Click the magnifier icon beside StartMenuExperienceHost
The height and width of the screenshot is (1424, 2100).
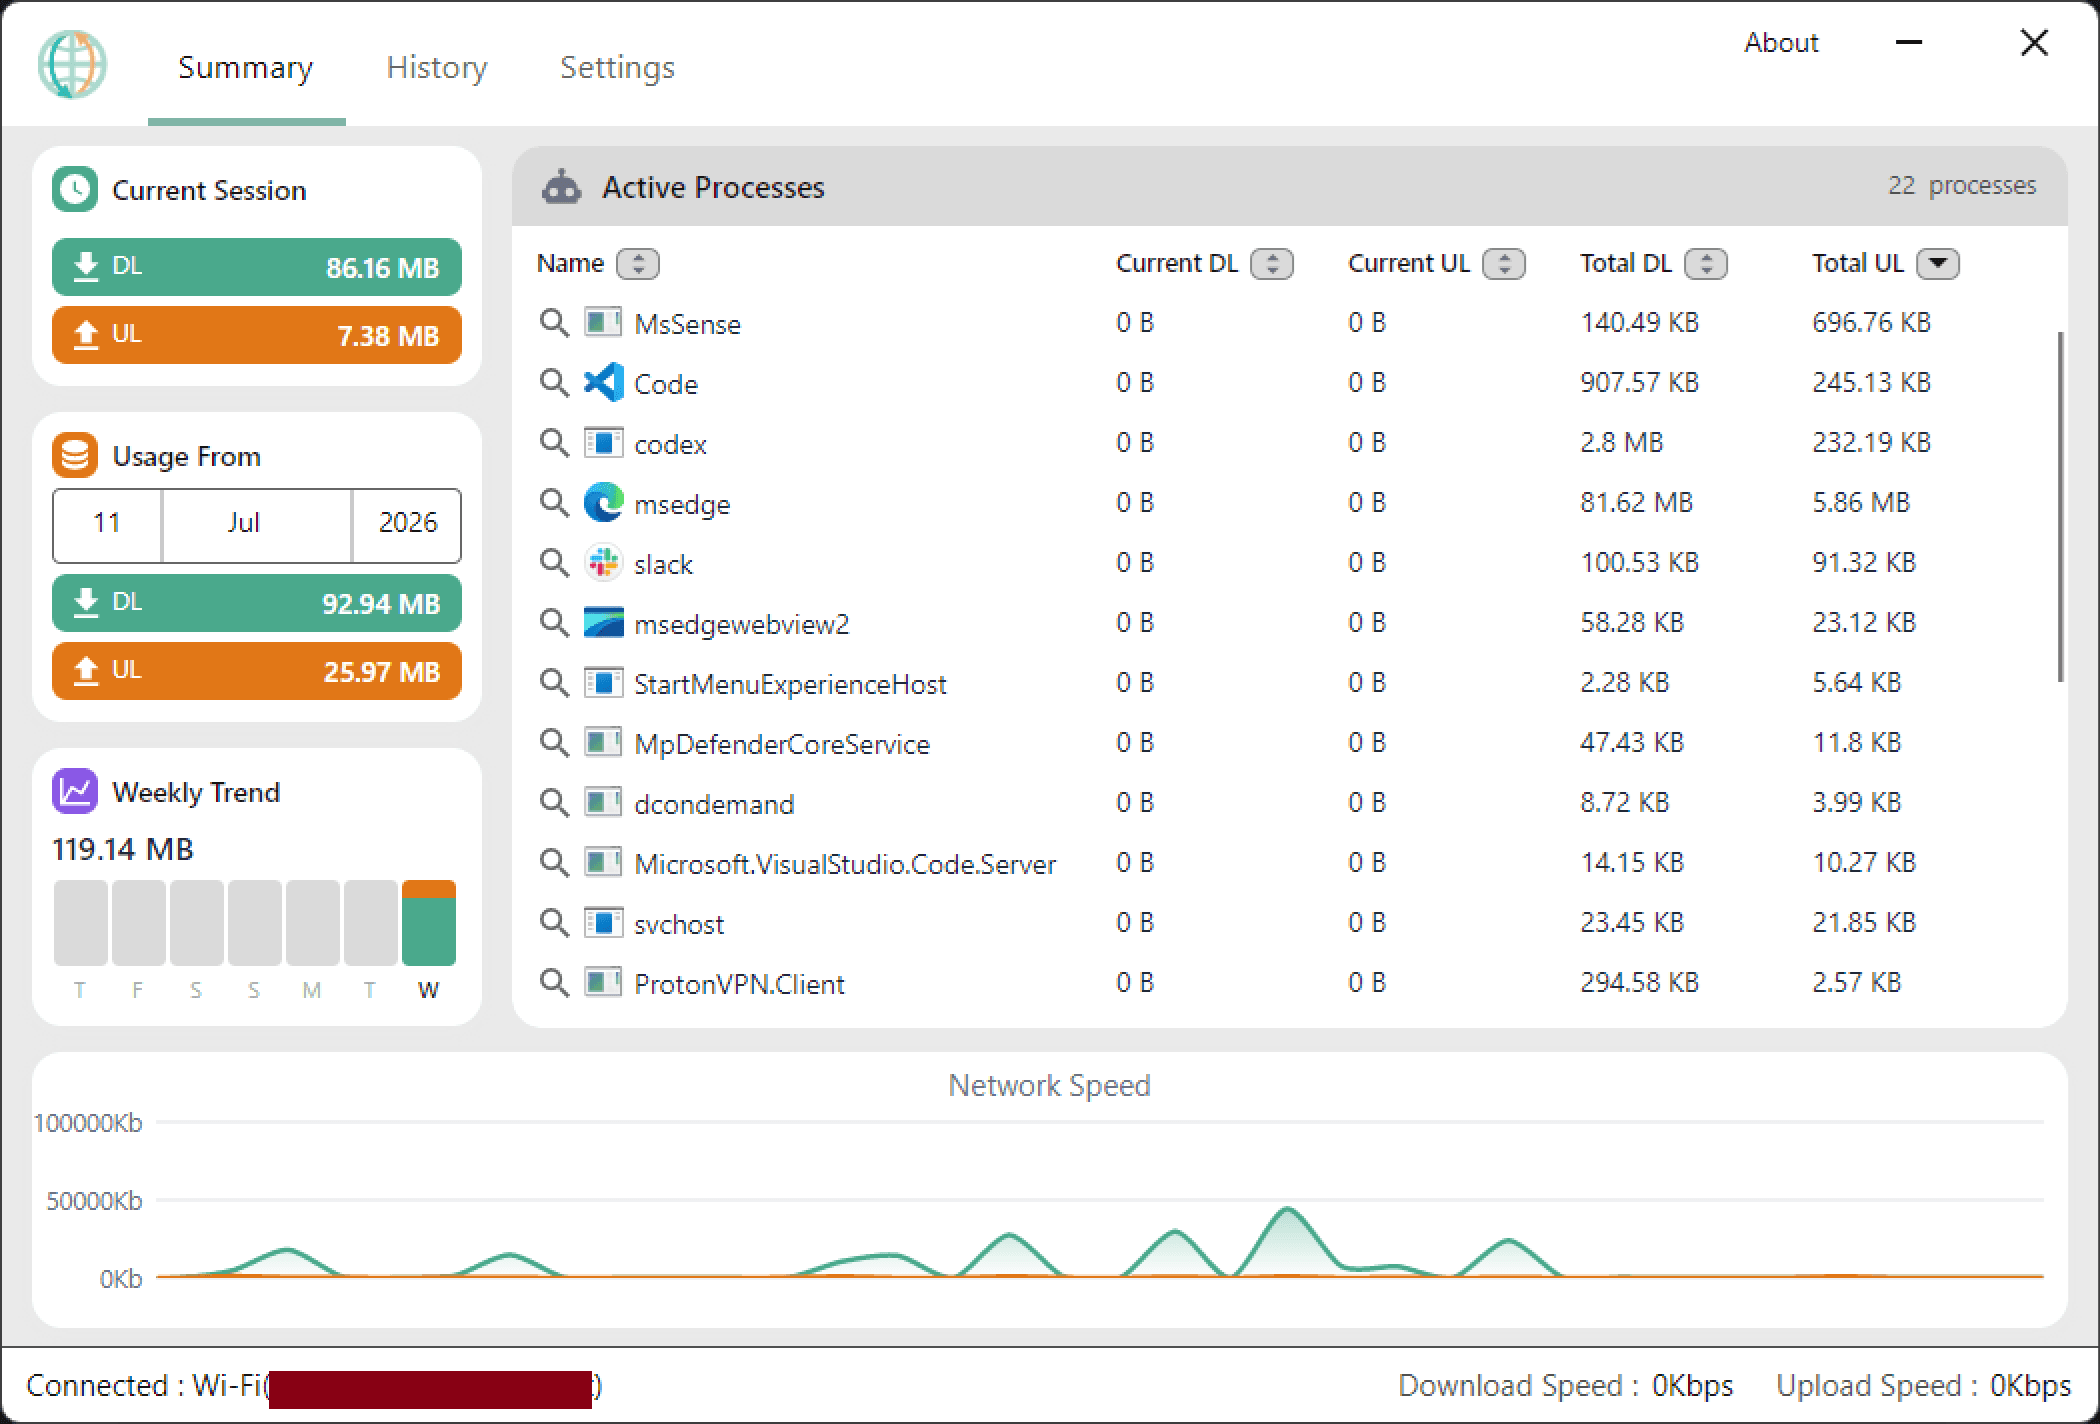coord(554,683)
